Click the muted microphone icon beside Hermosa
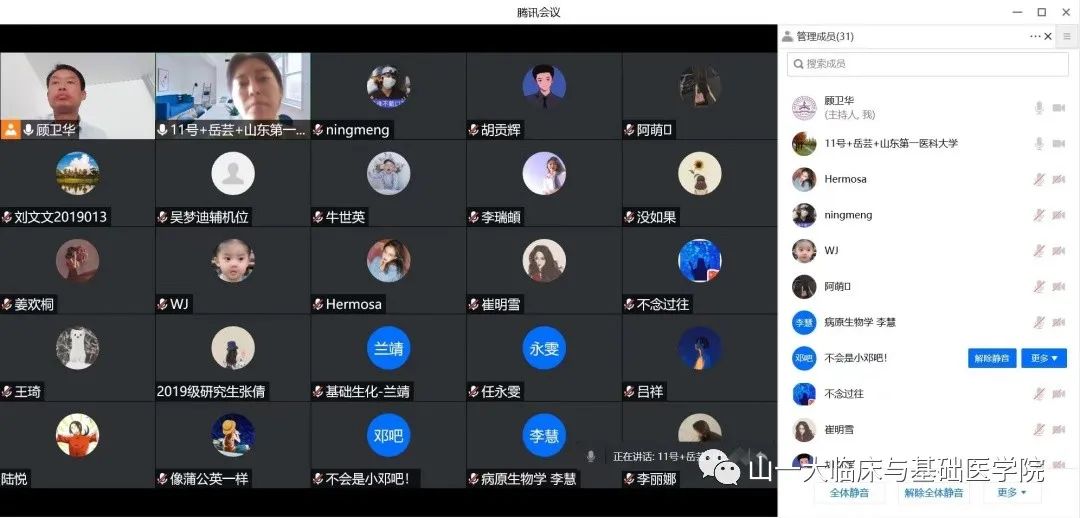This screenshot has width=1080, height=518. (1039, 180)
